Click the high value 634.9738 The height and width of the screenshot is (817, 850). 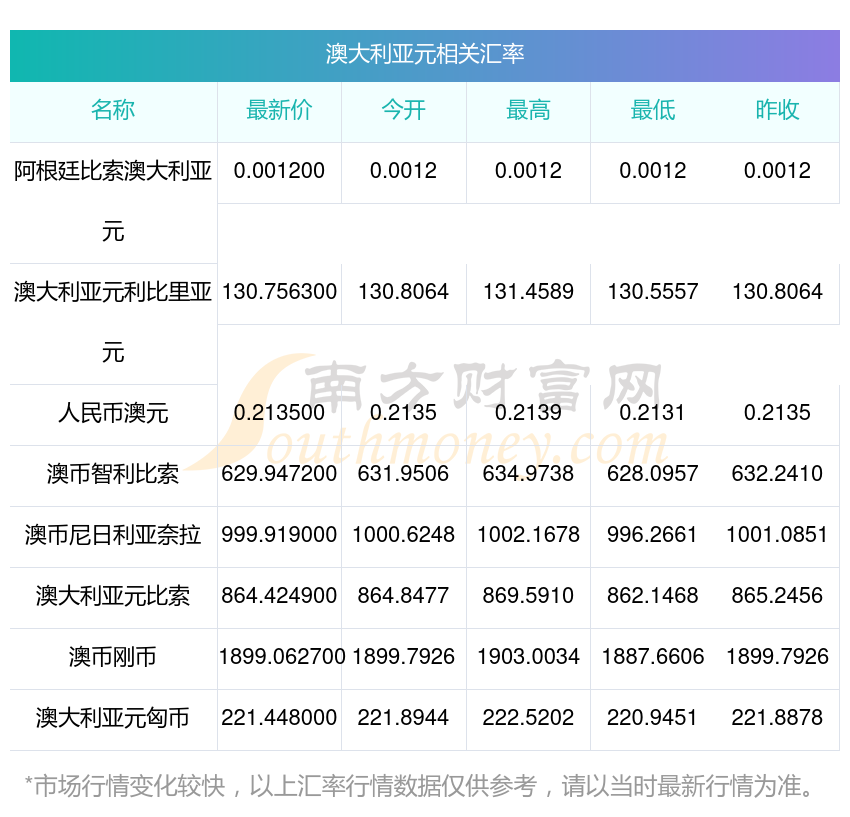point(529,473)
